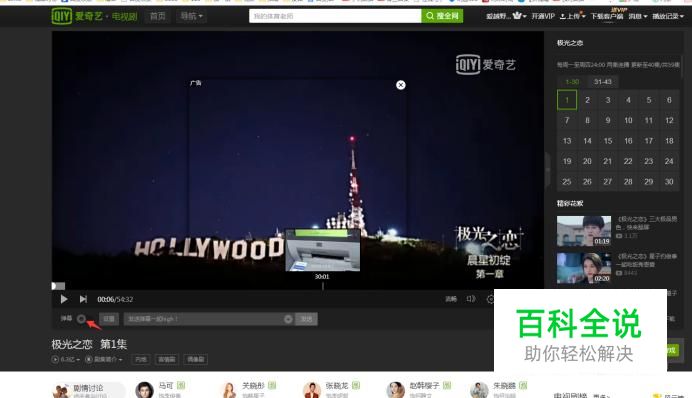Select episode 2 in the episode grid

pyautogui.click(x=587, y=100)
